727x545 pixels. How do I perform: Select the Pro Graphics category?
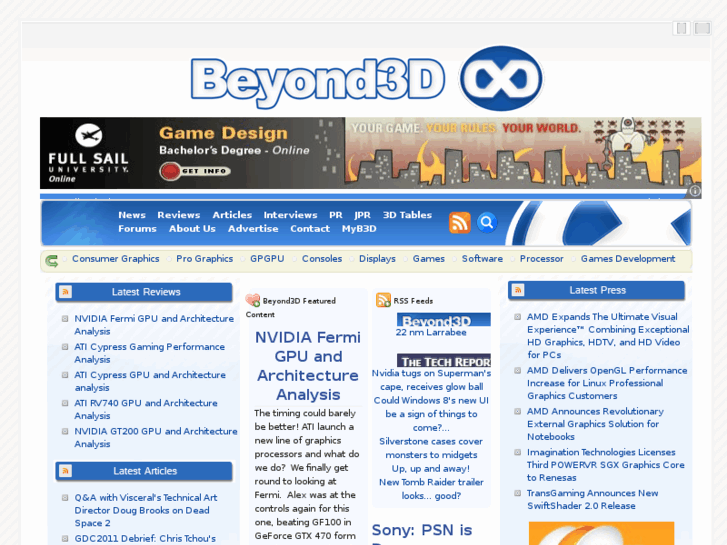204,259
